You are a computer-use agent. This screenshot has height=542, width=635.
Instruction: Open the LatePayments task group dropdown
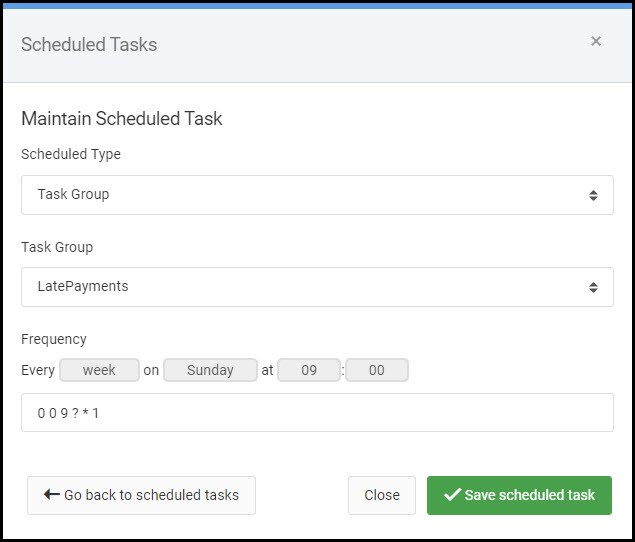[317, 287]
